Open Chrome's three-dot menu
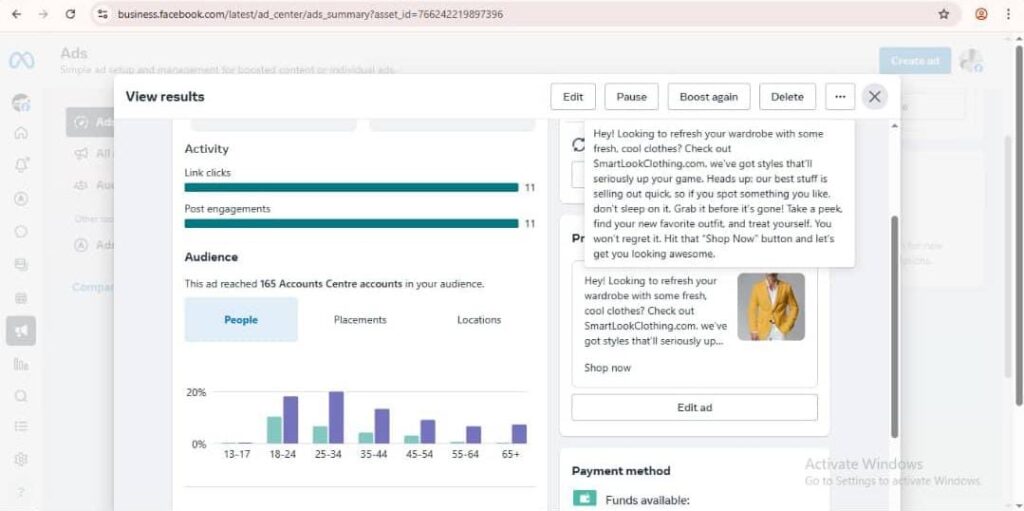The image size is (1024, 511). (1008, 14)
